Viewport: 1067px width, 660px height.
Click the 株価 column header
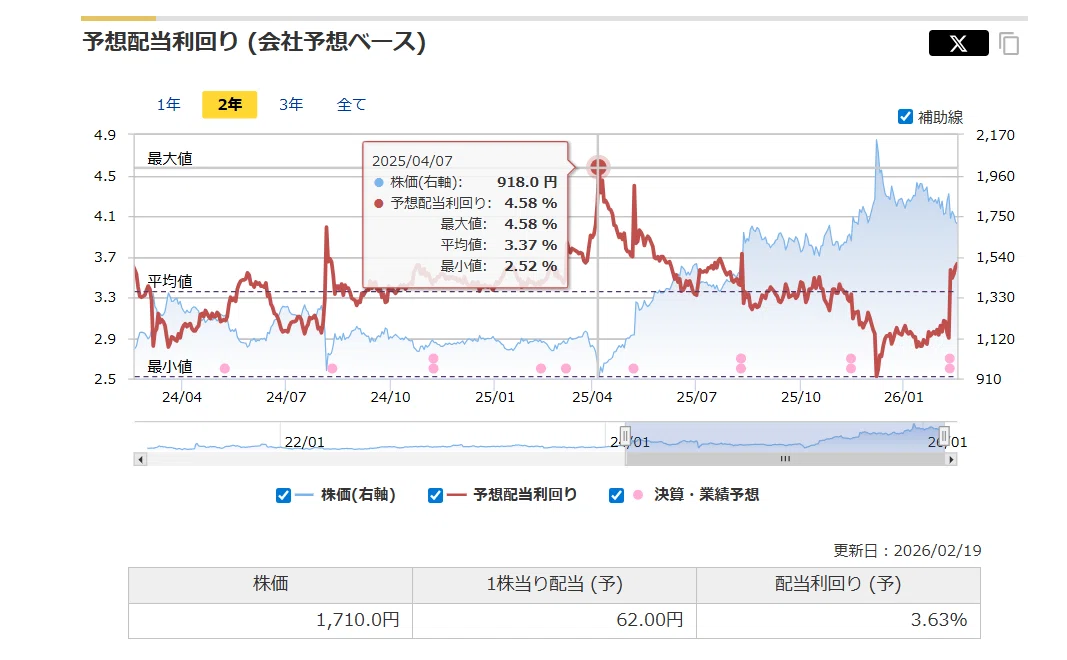(x=270, y=584)
